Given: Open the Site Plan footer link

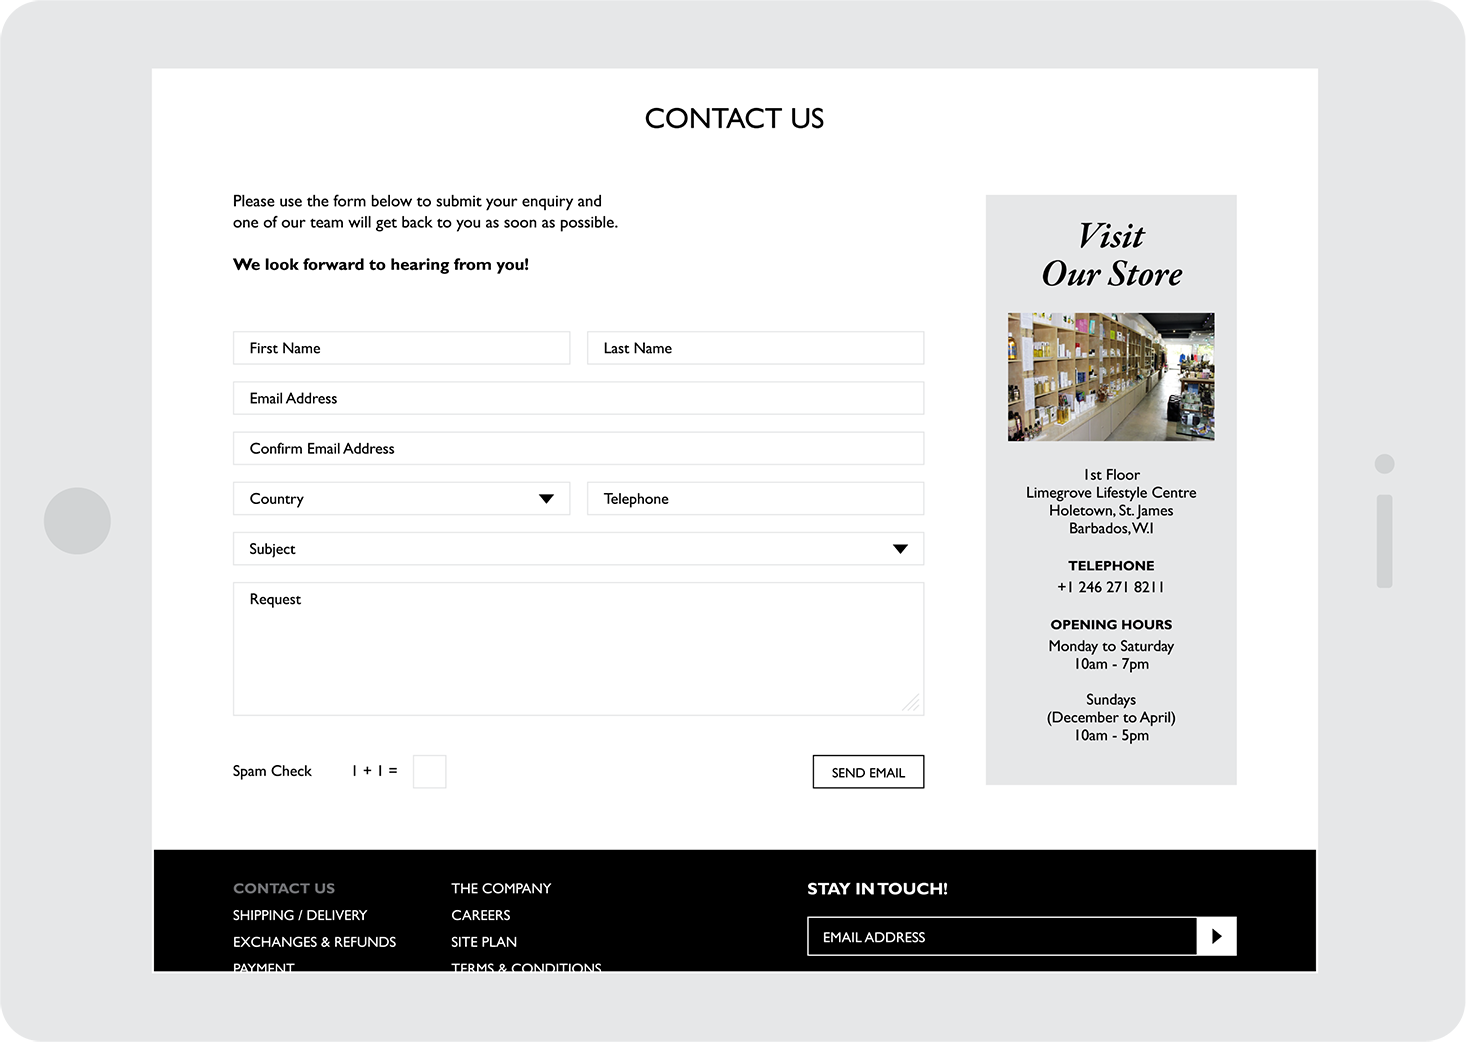Looking at the screenshot, I should (x=484, y=942).
